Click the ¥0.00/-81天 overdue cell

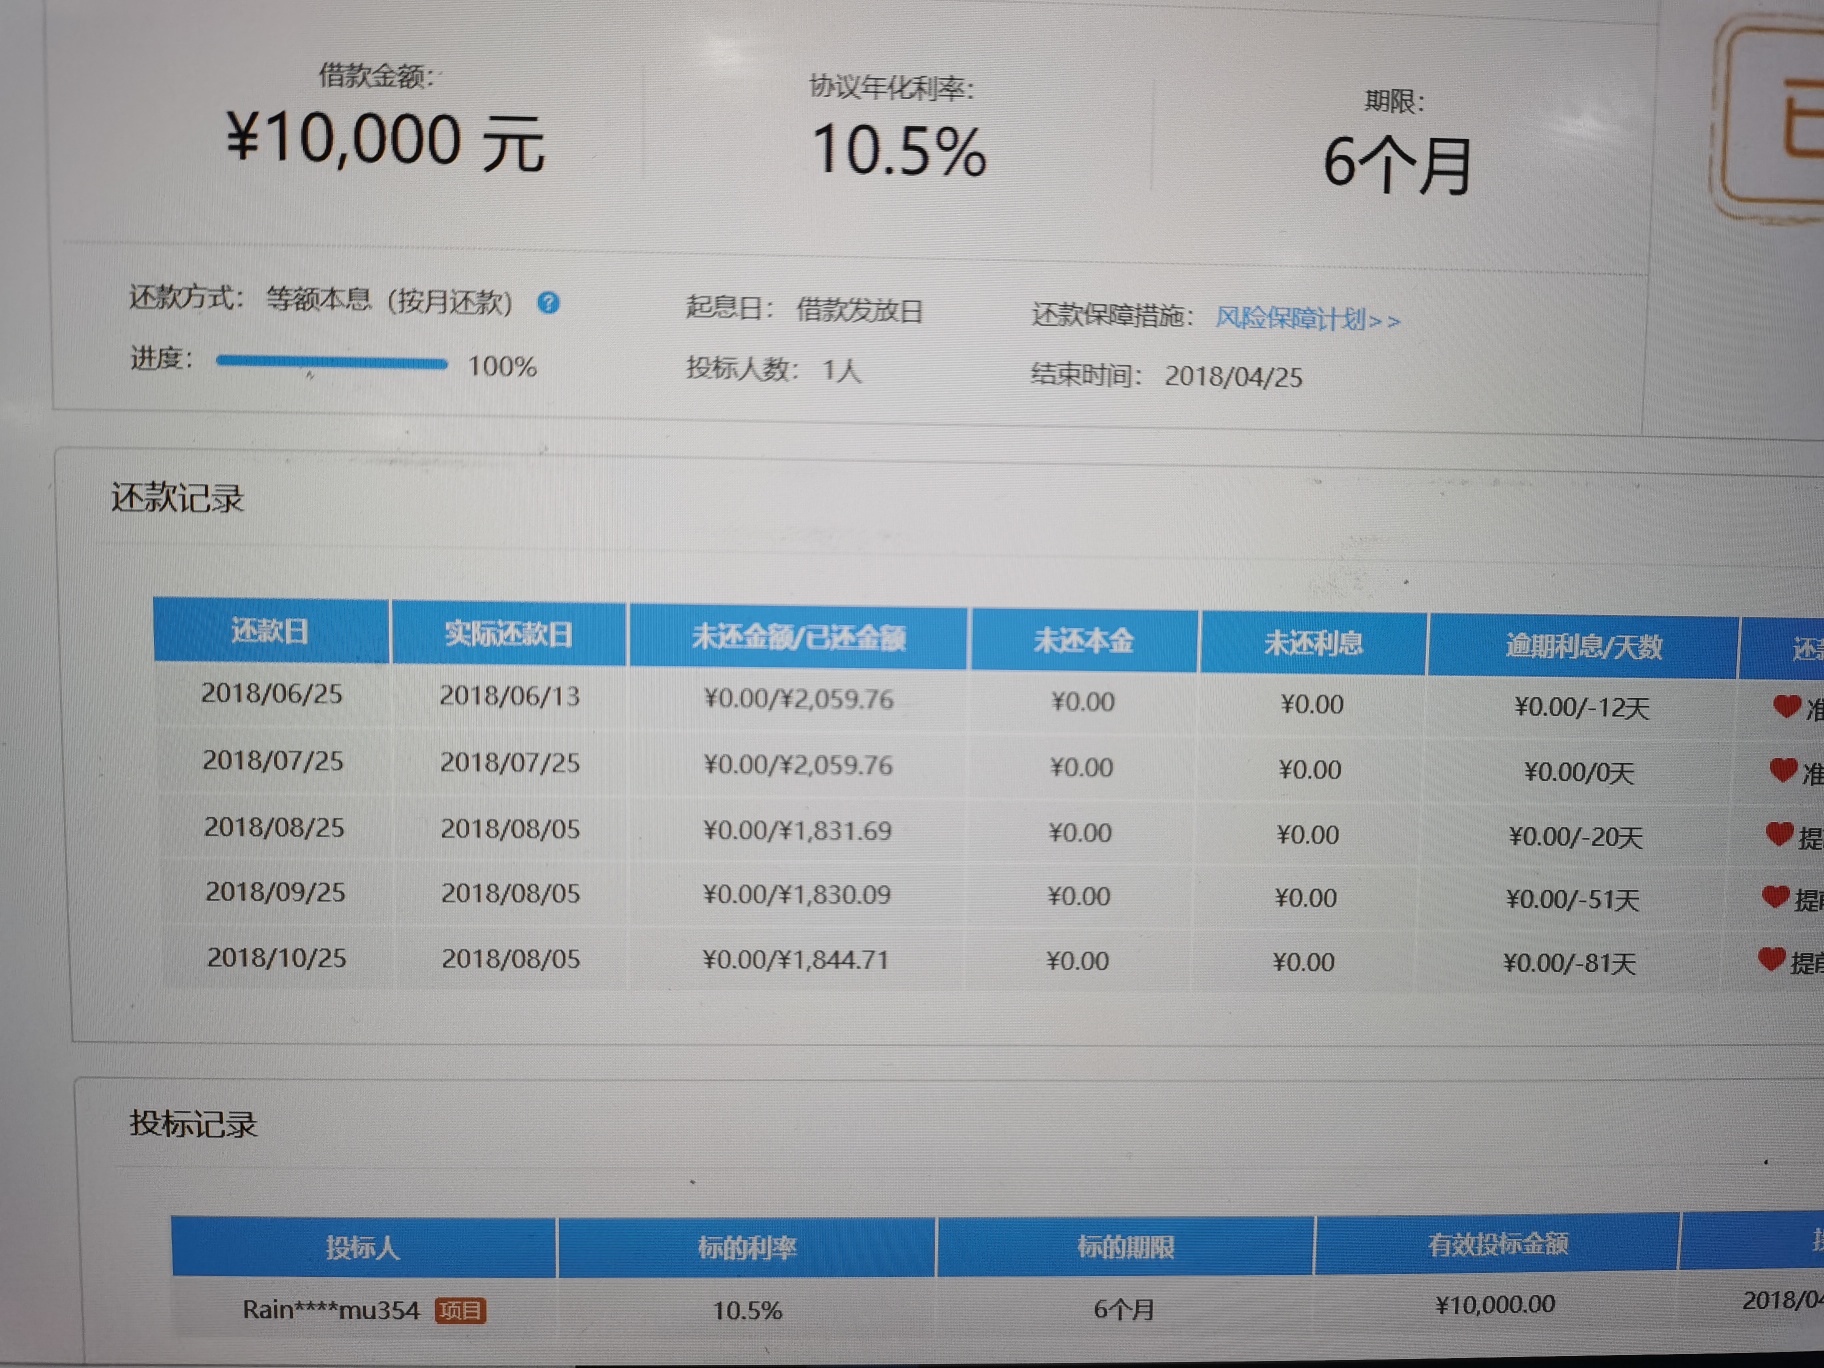click(1569, 963)
